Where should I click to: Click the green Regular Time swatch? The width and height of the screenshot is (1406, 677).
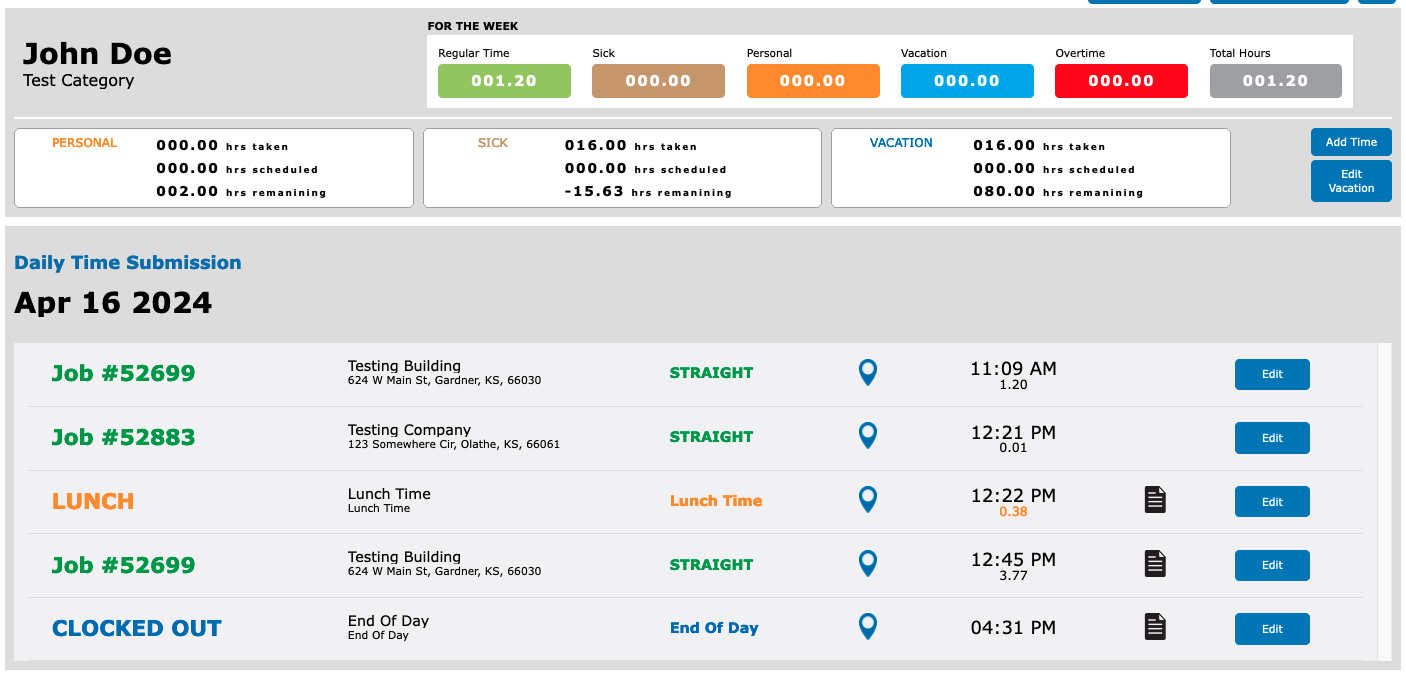point(504,81)
